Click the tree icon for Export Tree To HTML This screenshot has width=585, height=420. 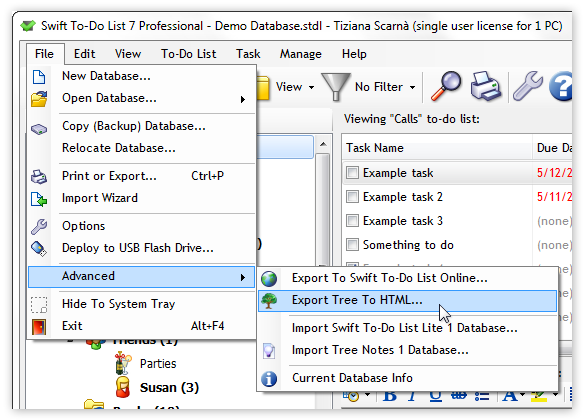269,301
